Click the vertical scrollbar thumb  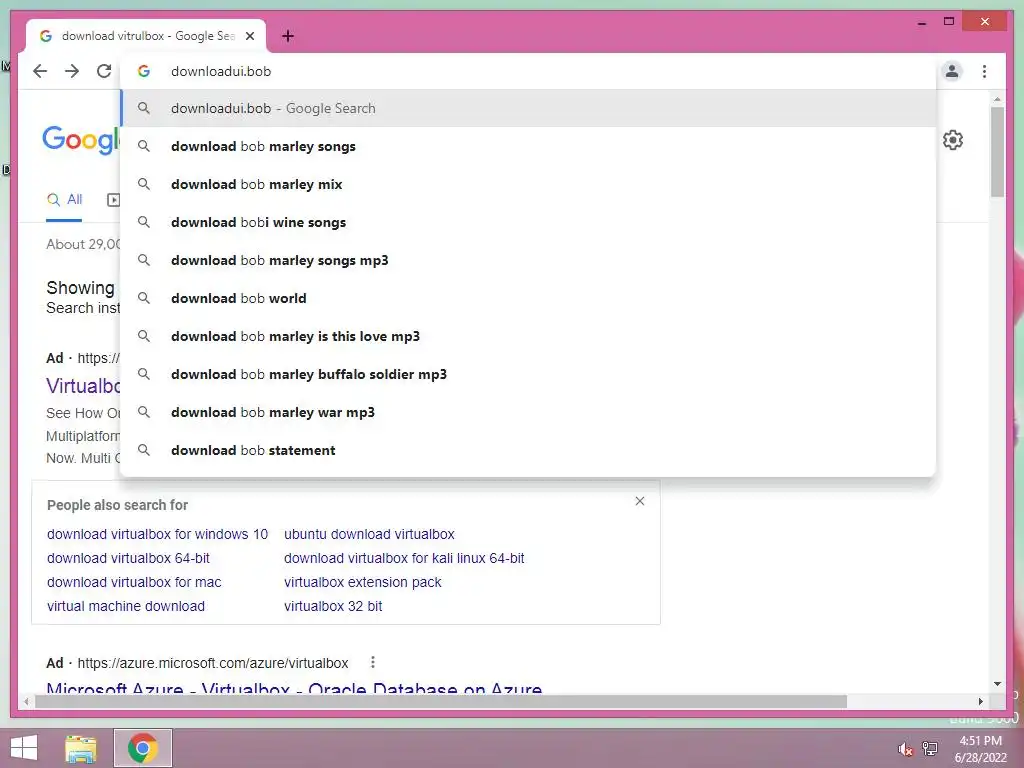[997, 152]
